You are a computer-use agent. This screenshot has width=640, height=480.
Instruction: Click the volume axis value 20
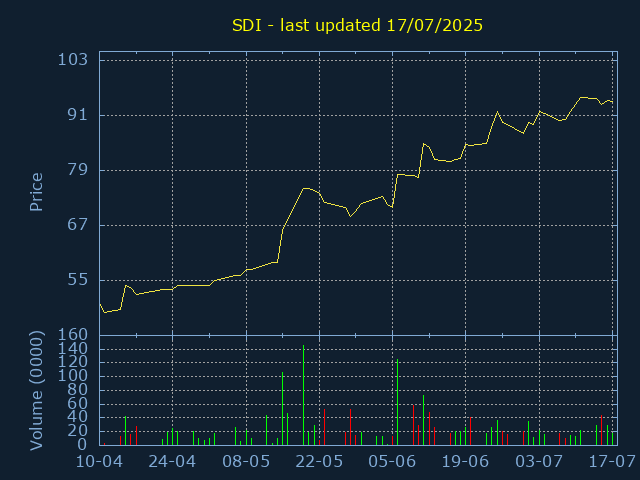[x=78, y=431]
